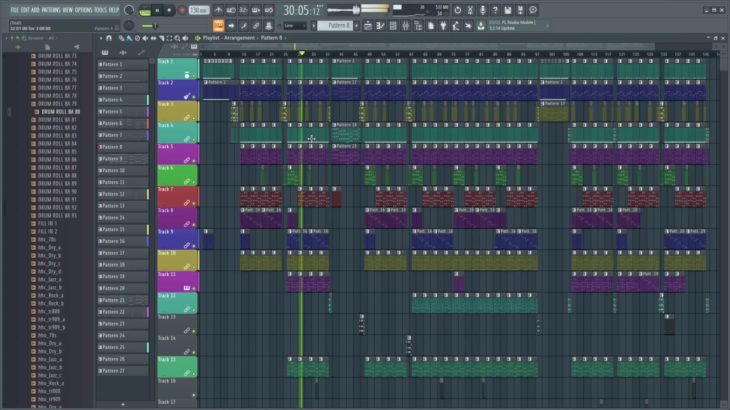Screen dimensions: 730x410
Task: Select the Playback speaker tool in playlist
Action: [185, 38]
